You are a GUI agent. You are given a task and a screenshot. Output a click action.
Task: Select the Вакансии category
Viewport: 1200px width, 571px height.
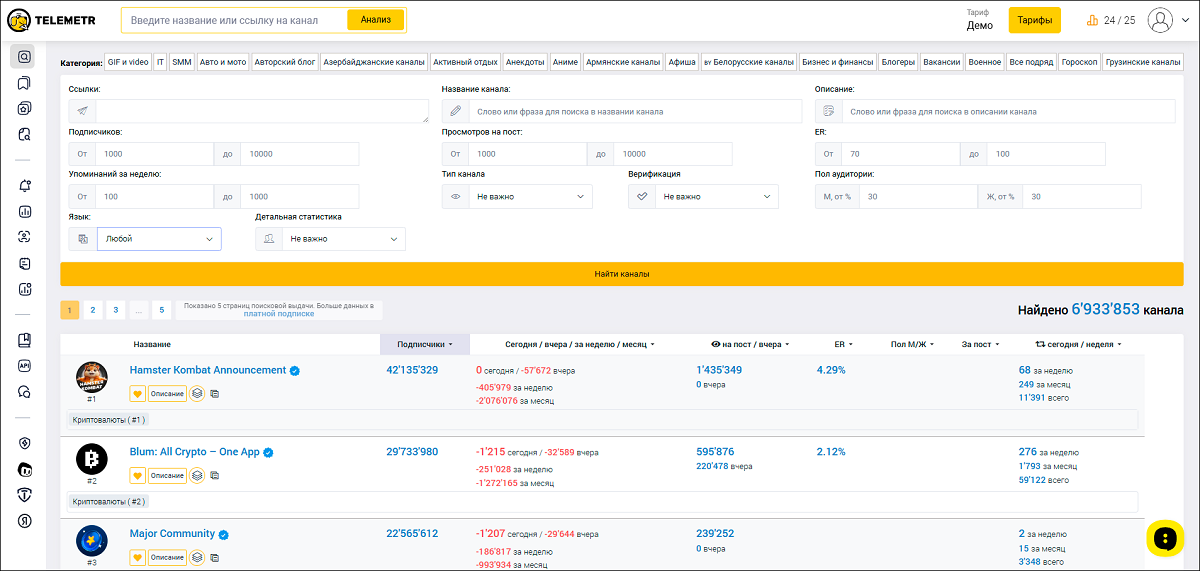[942, 62]
